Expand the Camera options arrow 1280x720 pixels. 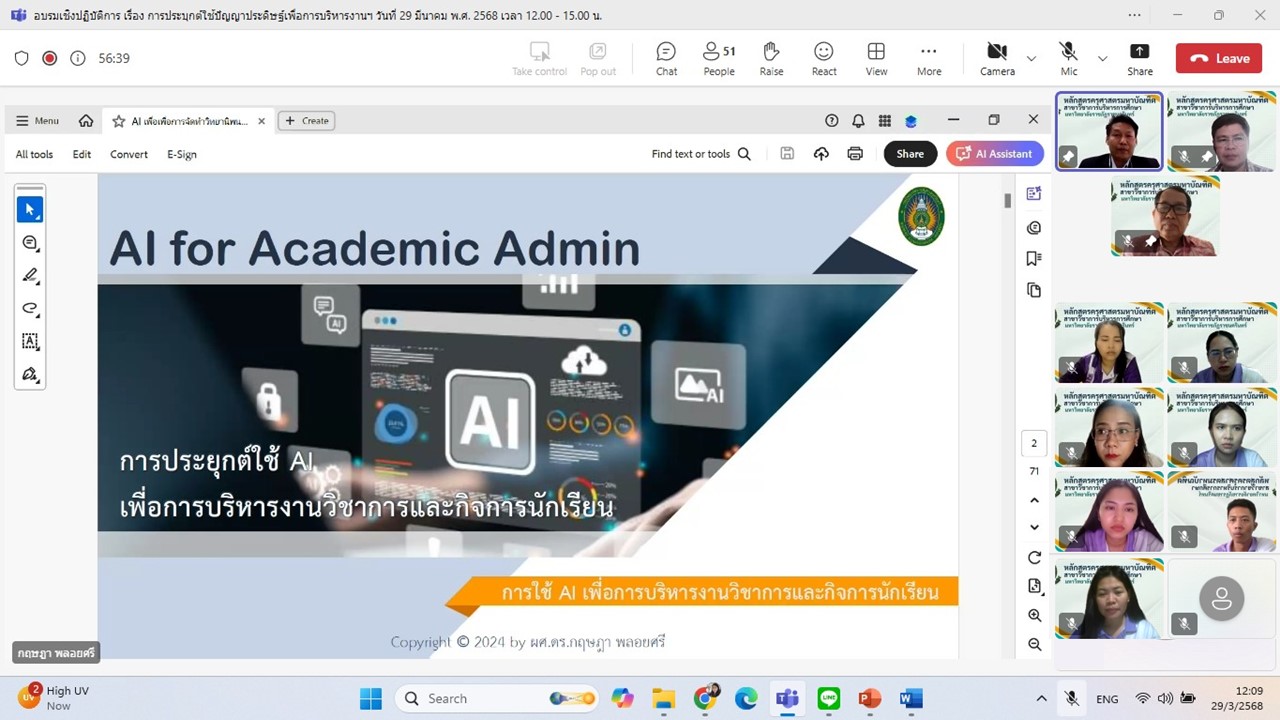point(1031,59)
